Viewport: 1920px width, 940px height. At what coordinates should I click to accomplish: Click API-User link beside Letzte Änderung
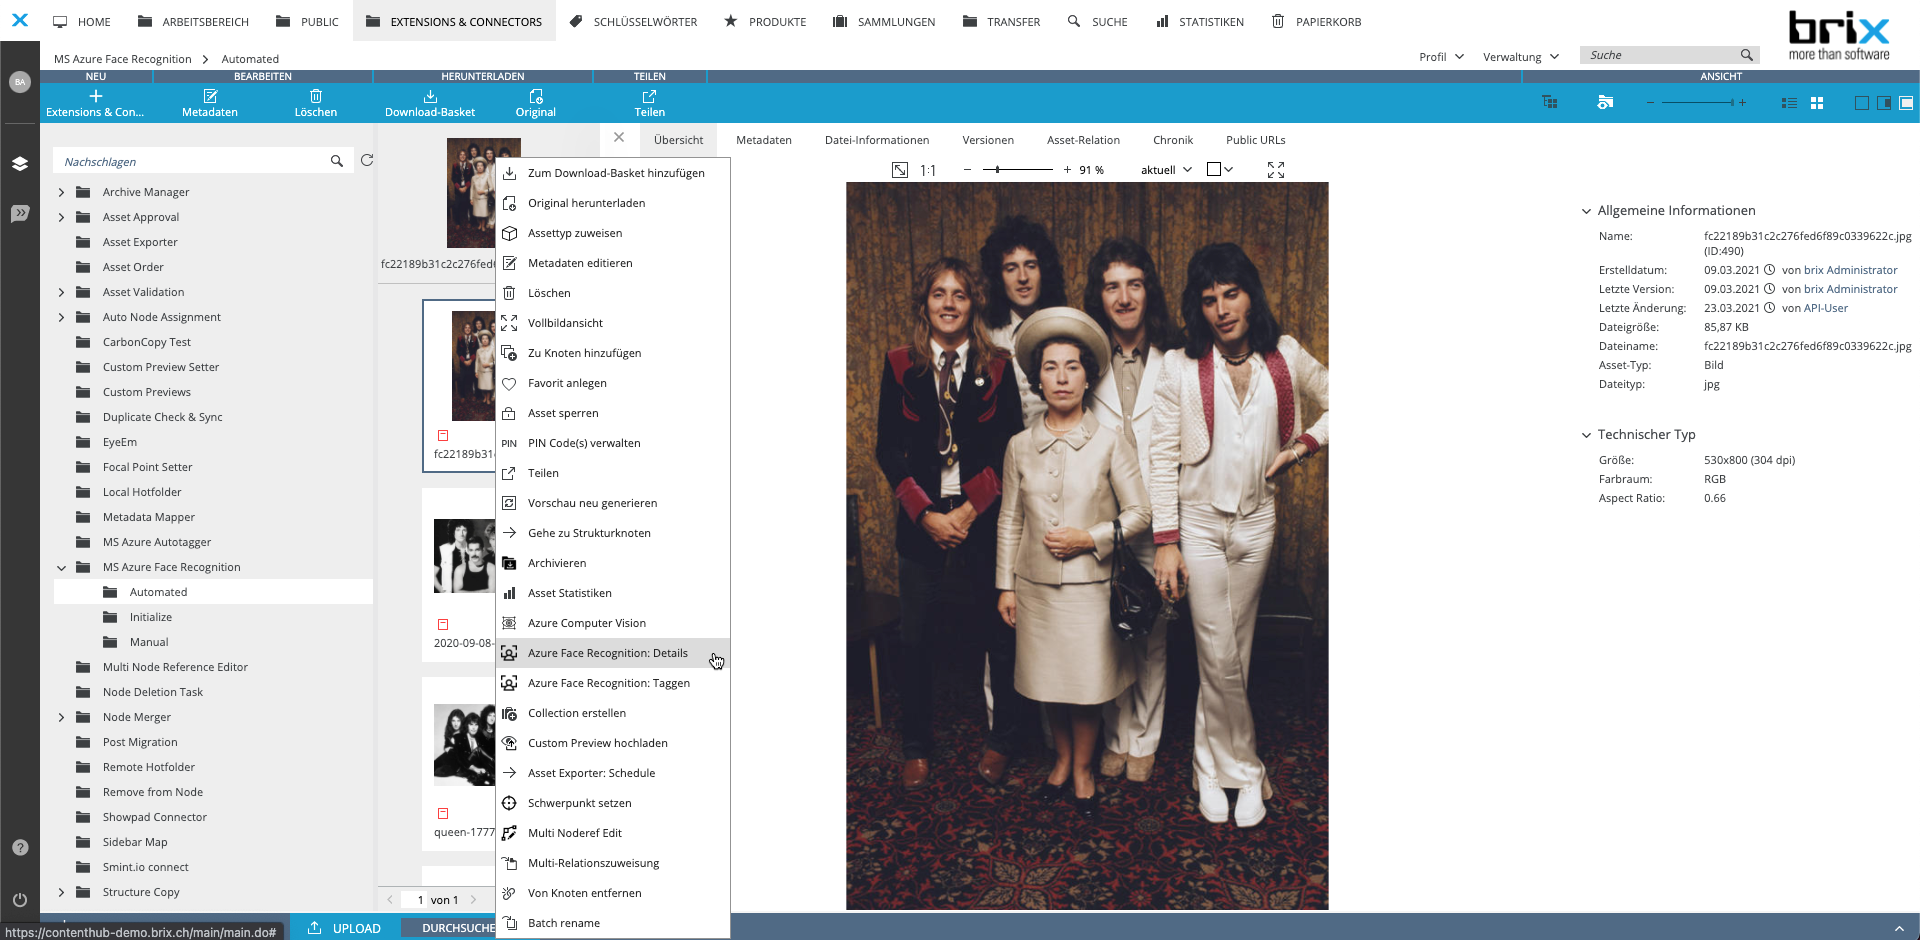[x=1826, y=308]
